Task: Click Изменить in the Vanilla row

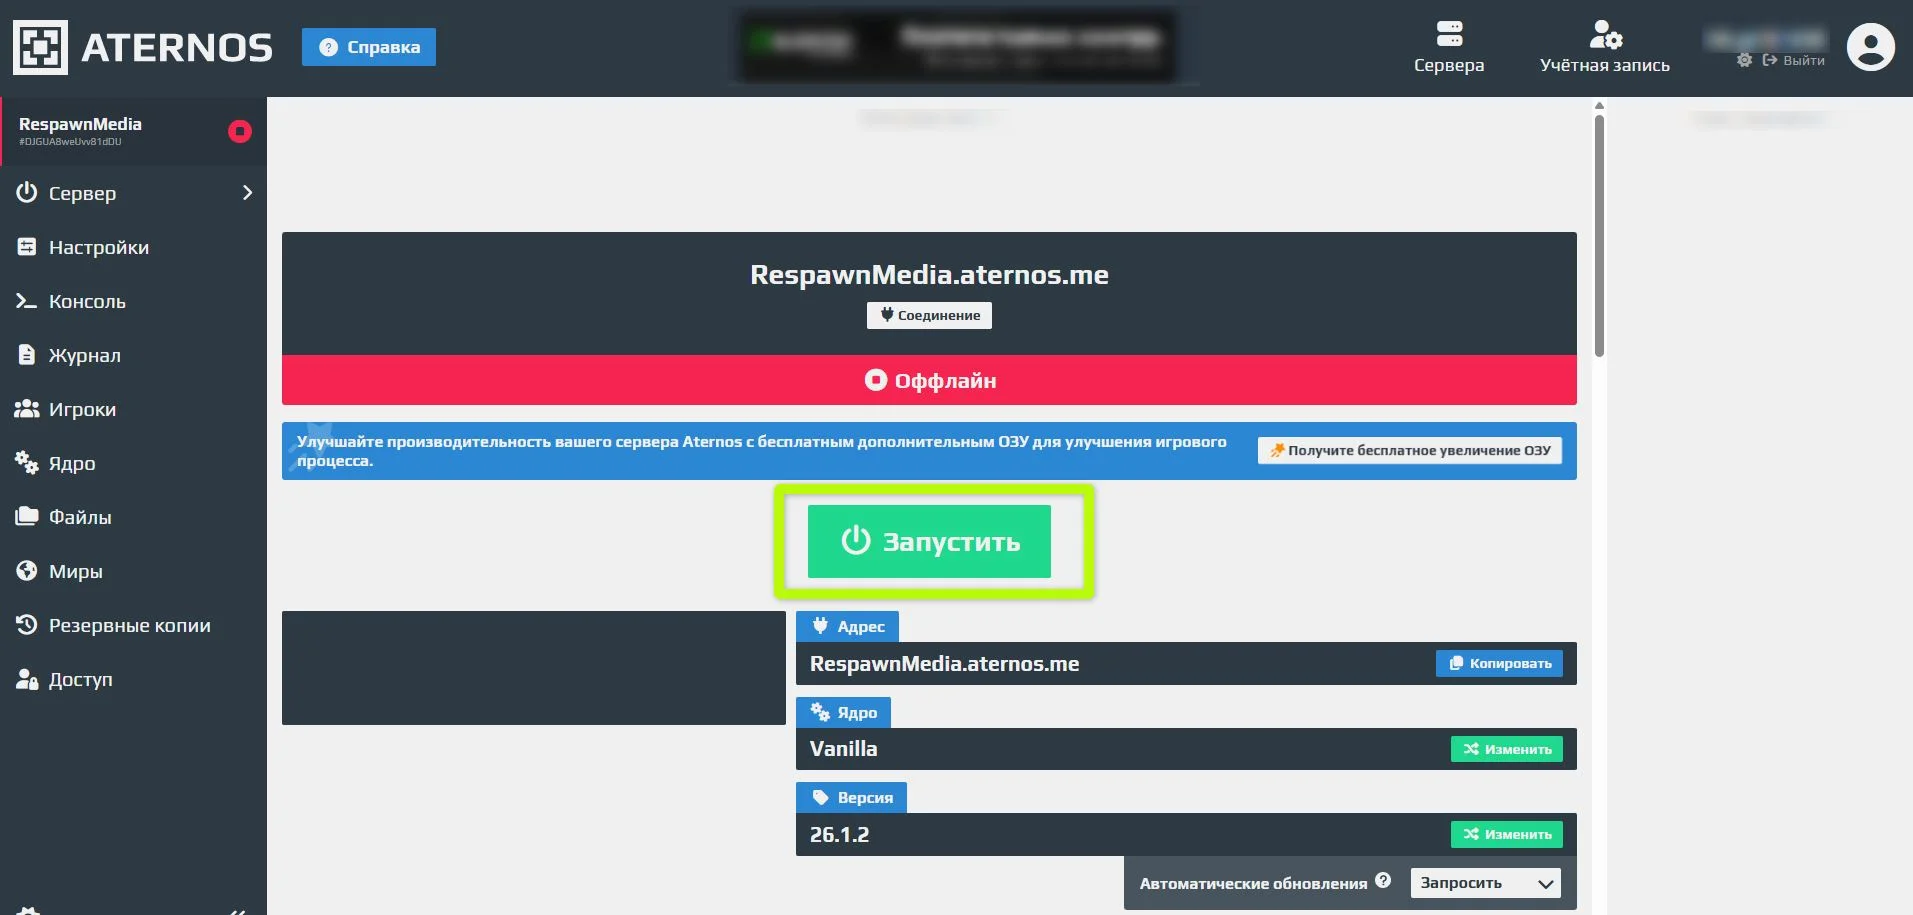Action: tap(1507, 749)
